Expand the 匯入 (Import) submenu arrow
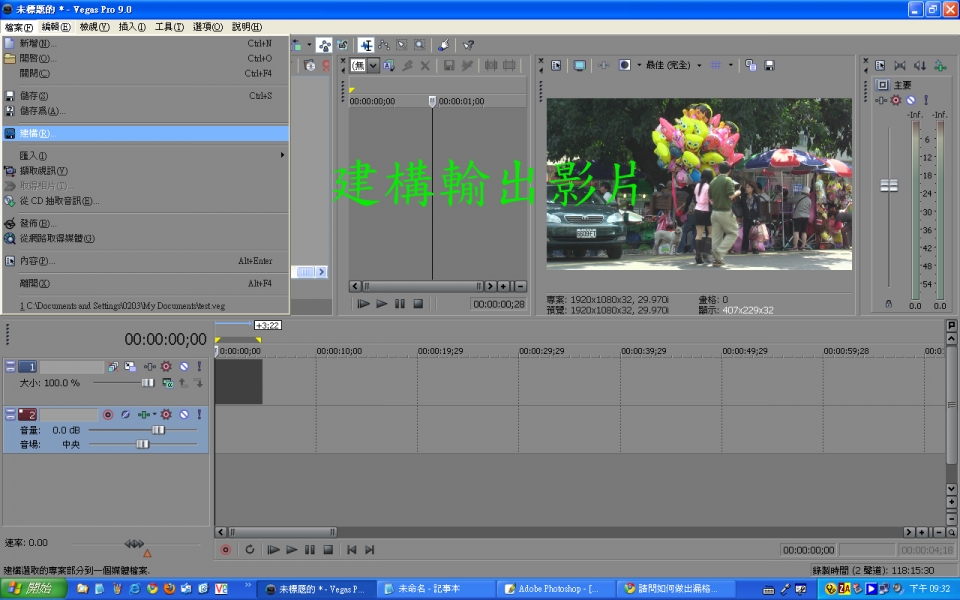The image size is (960, 600). [282, 155]
